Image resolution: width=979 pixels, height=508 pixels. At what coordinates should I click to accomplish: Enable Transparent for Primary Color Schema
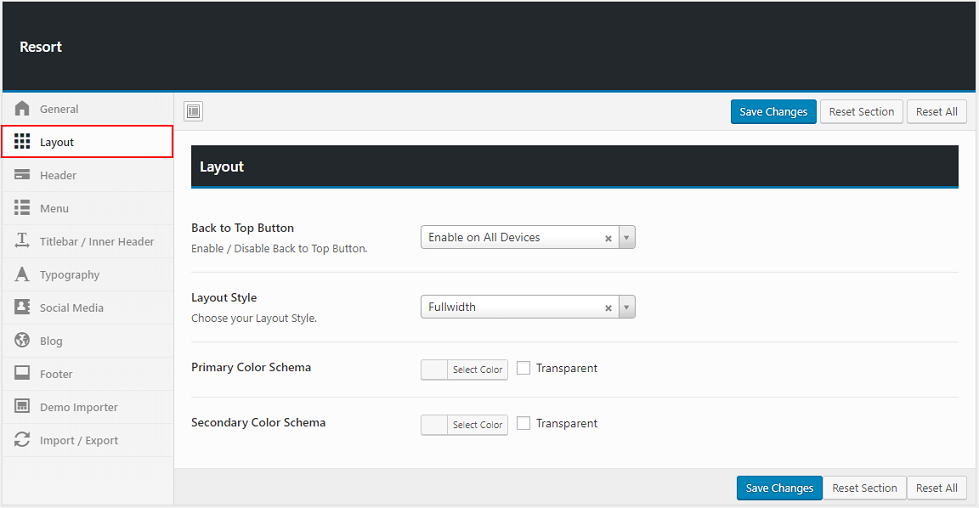[x=524, y=368]
